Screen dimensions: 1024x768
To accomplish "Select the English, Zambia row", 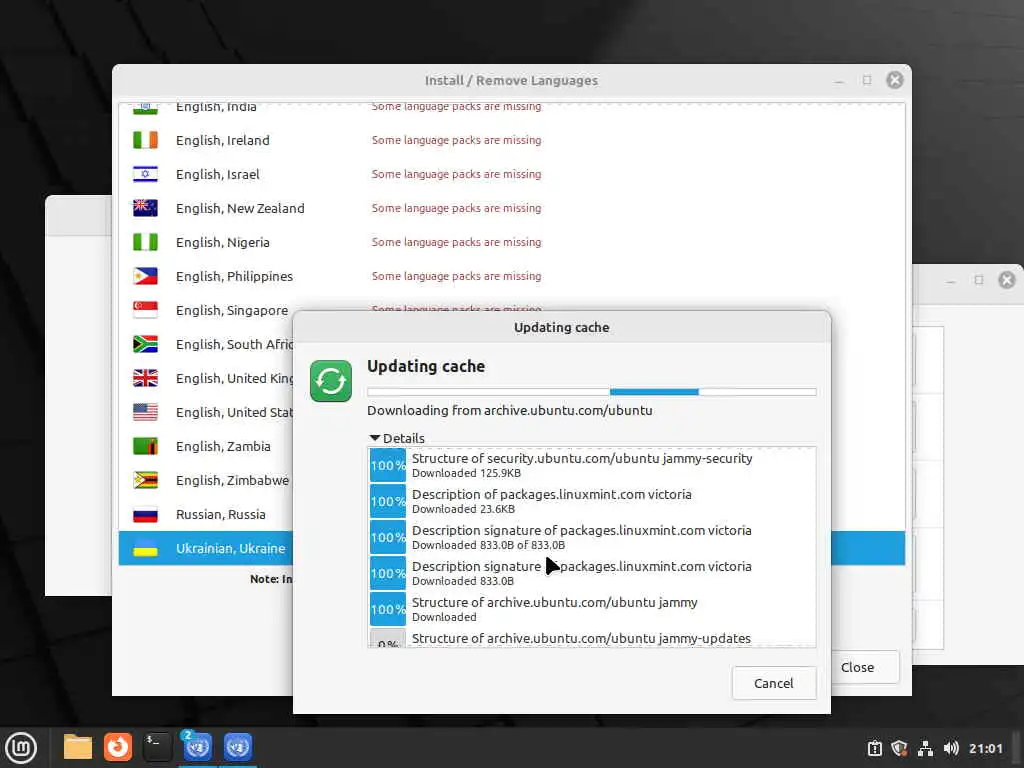I will pos(206,446).
